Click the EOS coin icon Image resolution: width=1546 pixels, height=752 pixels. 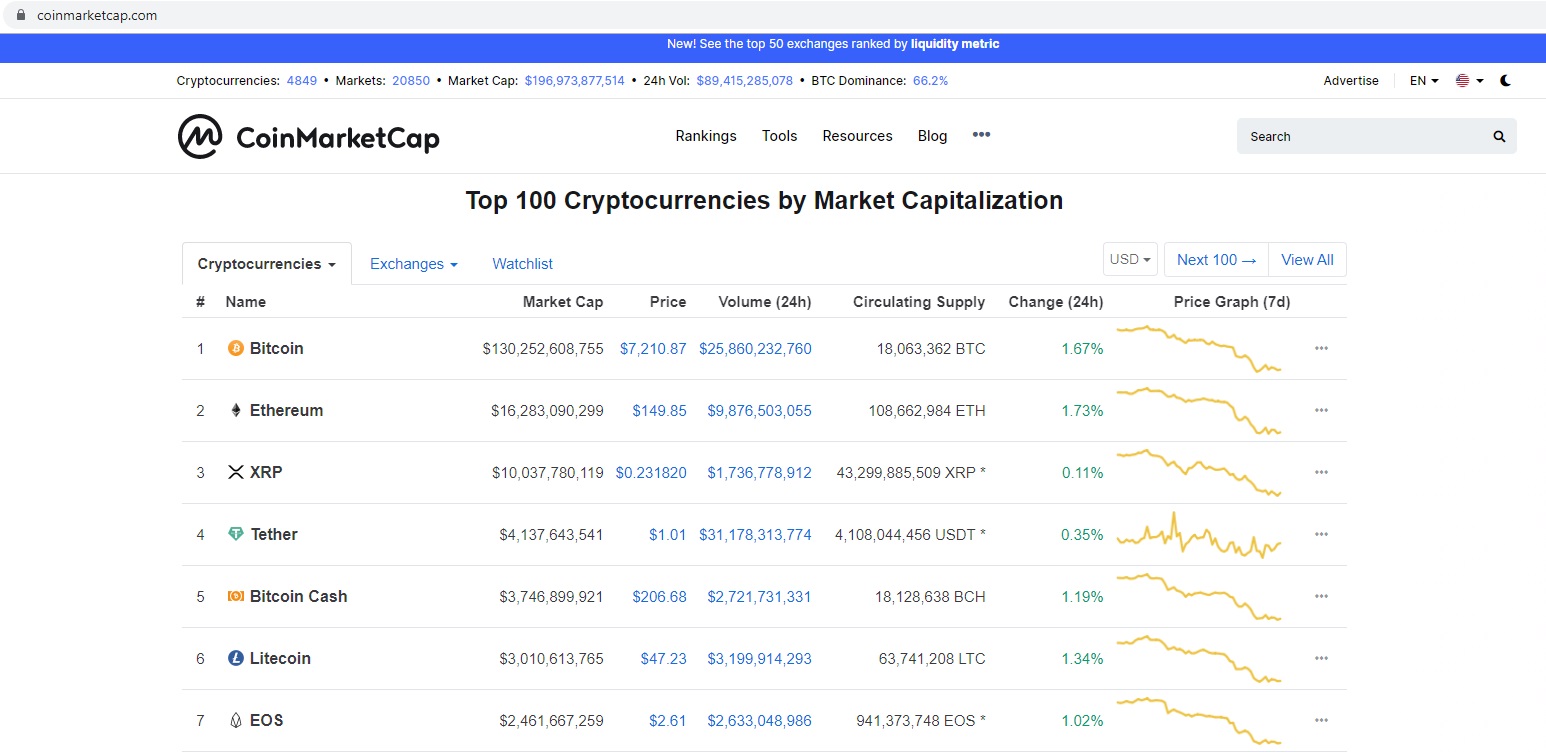click(x=236, y=720)
